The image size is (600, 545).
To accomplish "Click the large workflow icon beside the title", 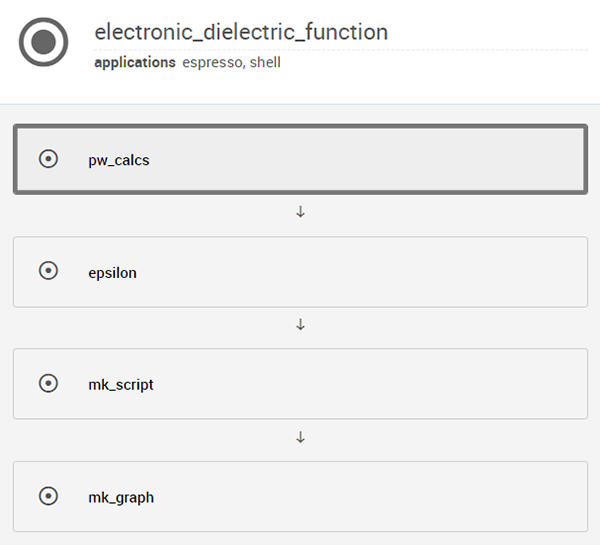I will tap(44, 42).
